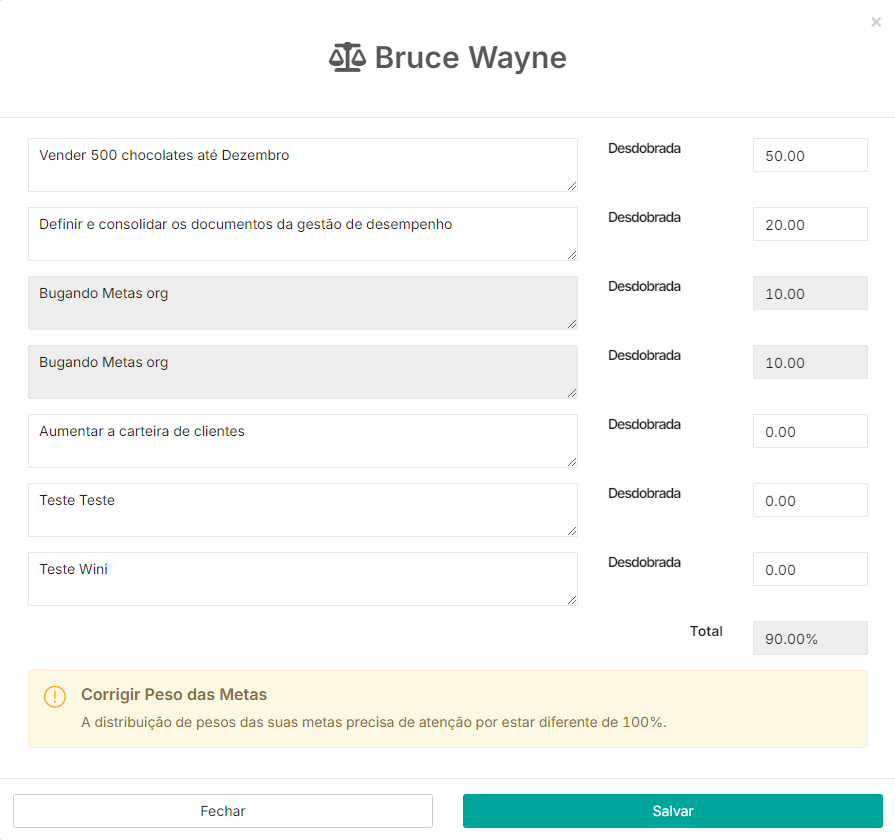
Task: Close the dialog with the X icon
Action: [x=876, y=22]
